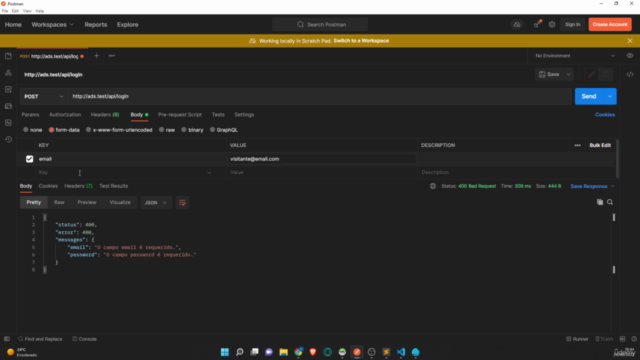Copy the response body with copy icon
Screen dimensions: 640x360
[x=600, y=202]
